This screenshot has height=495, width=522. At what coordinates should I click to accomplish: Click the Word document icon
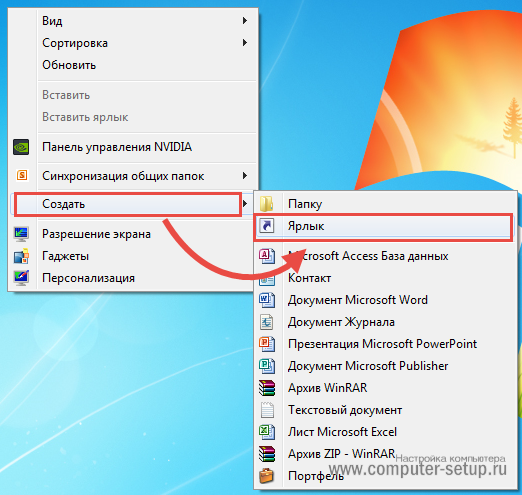coord(267,300)
